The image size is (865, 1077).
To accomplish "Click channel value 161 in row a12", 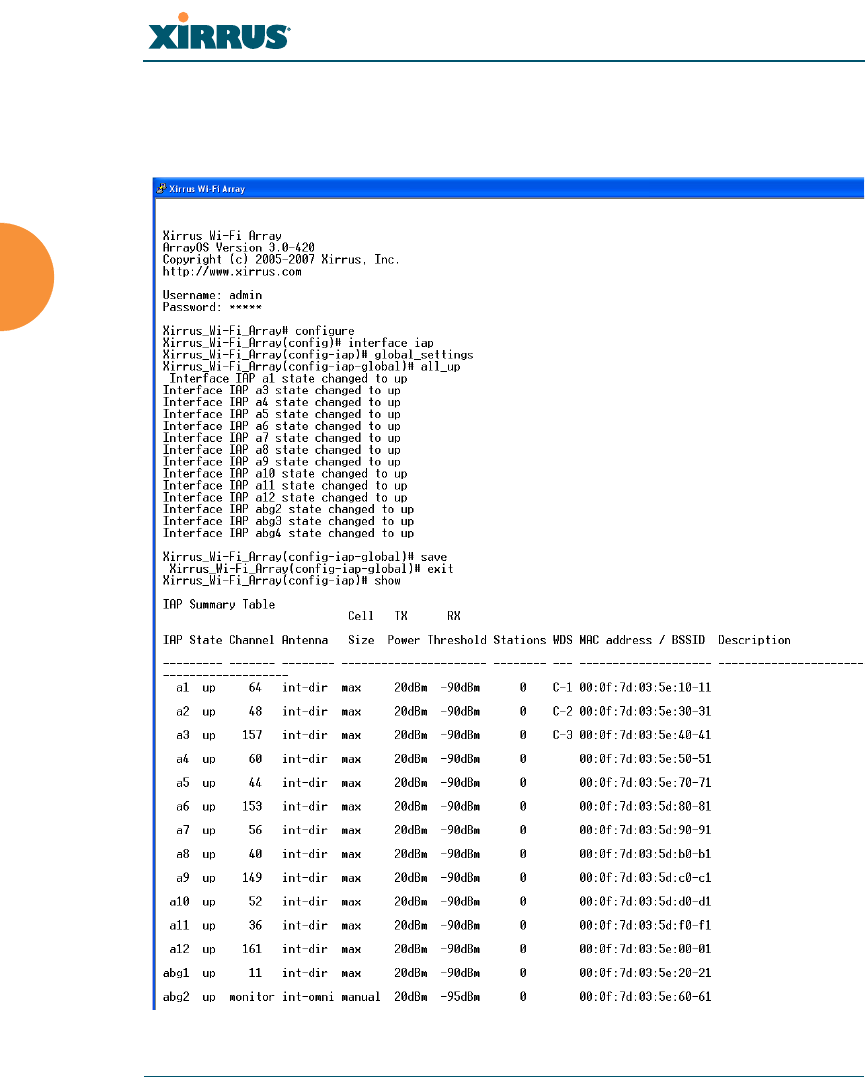I will pyautogui.click(x=252, y=949).
